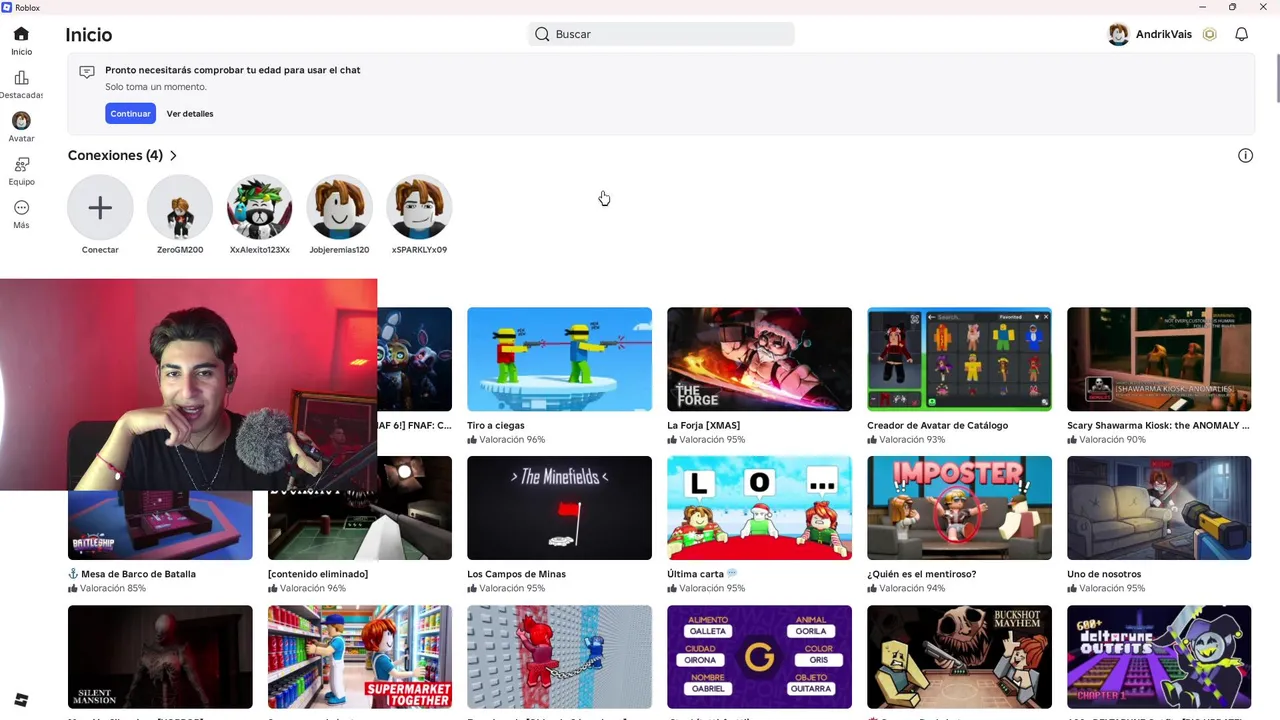Open the Última carta game thumbnail
Image resolution: width=1280 pixels, height=720 pixels.
coord(759,508)
